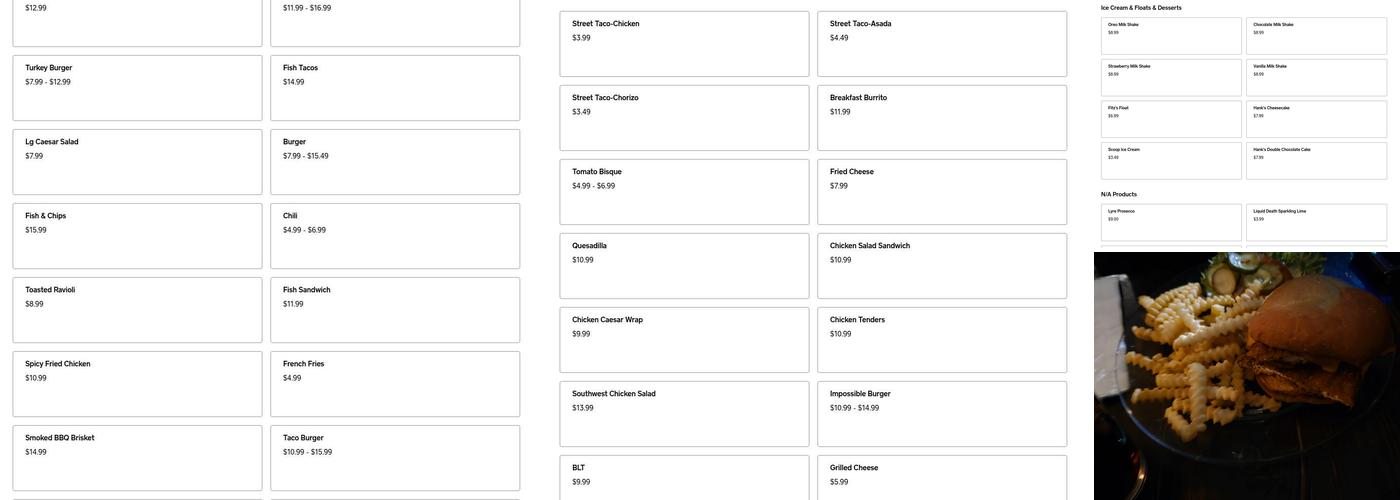Image resolution: width=1400 pixels, height=500 pixels.
Task: Open the Smoked BBQ Brisket card
Action: [x=137, y=458]
